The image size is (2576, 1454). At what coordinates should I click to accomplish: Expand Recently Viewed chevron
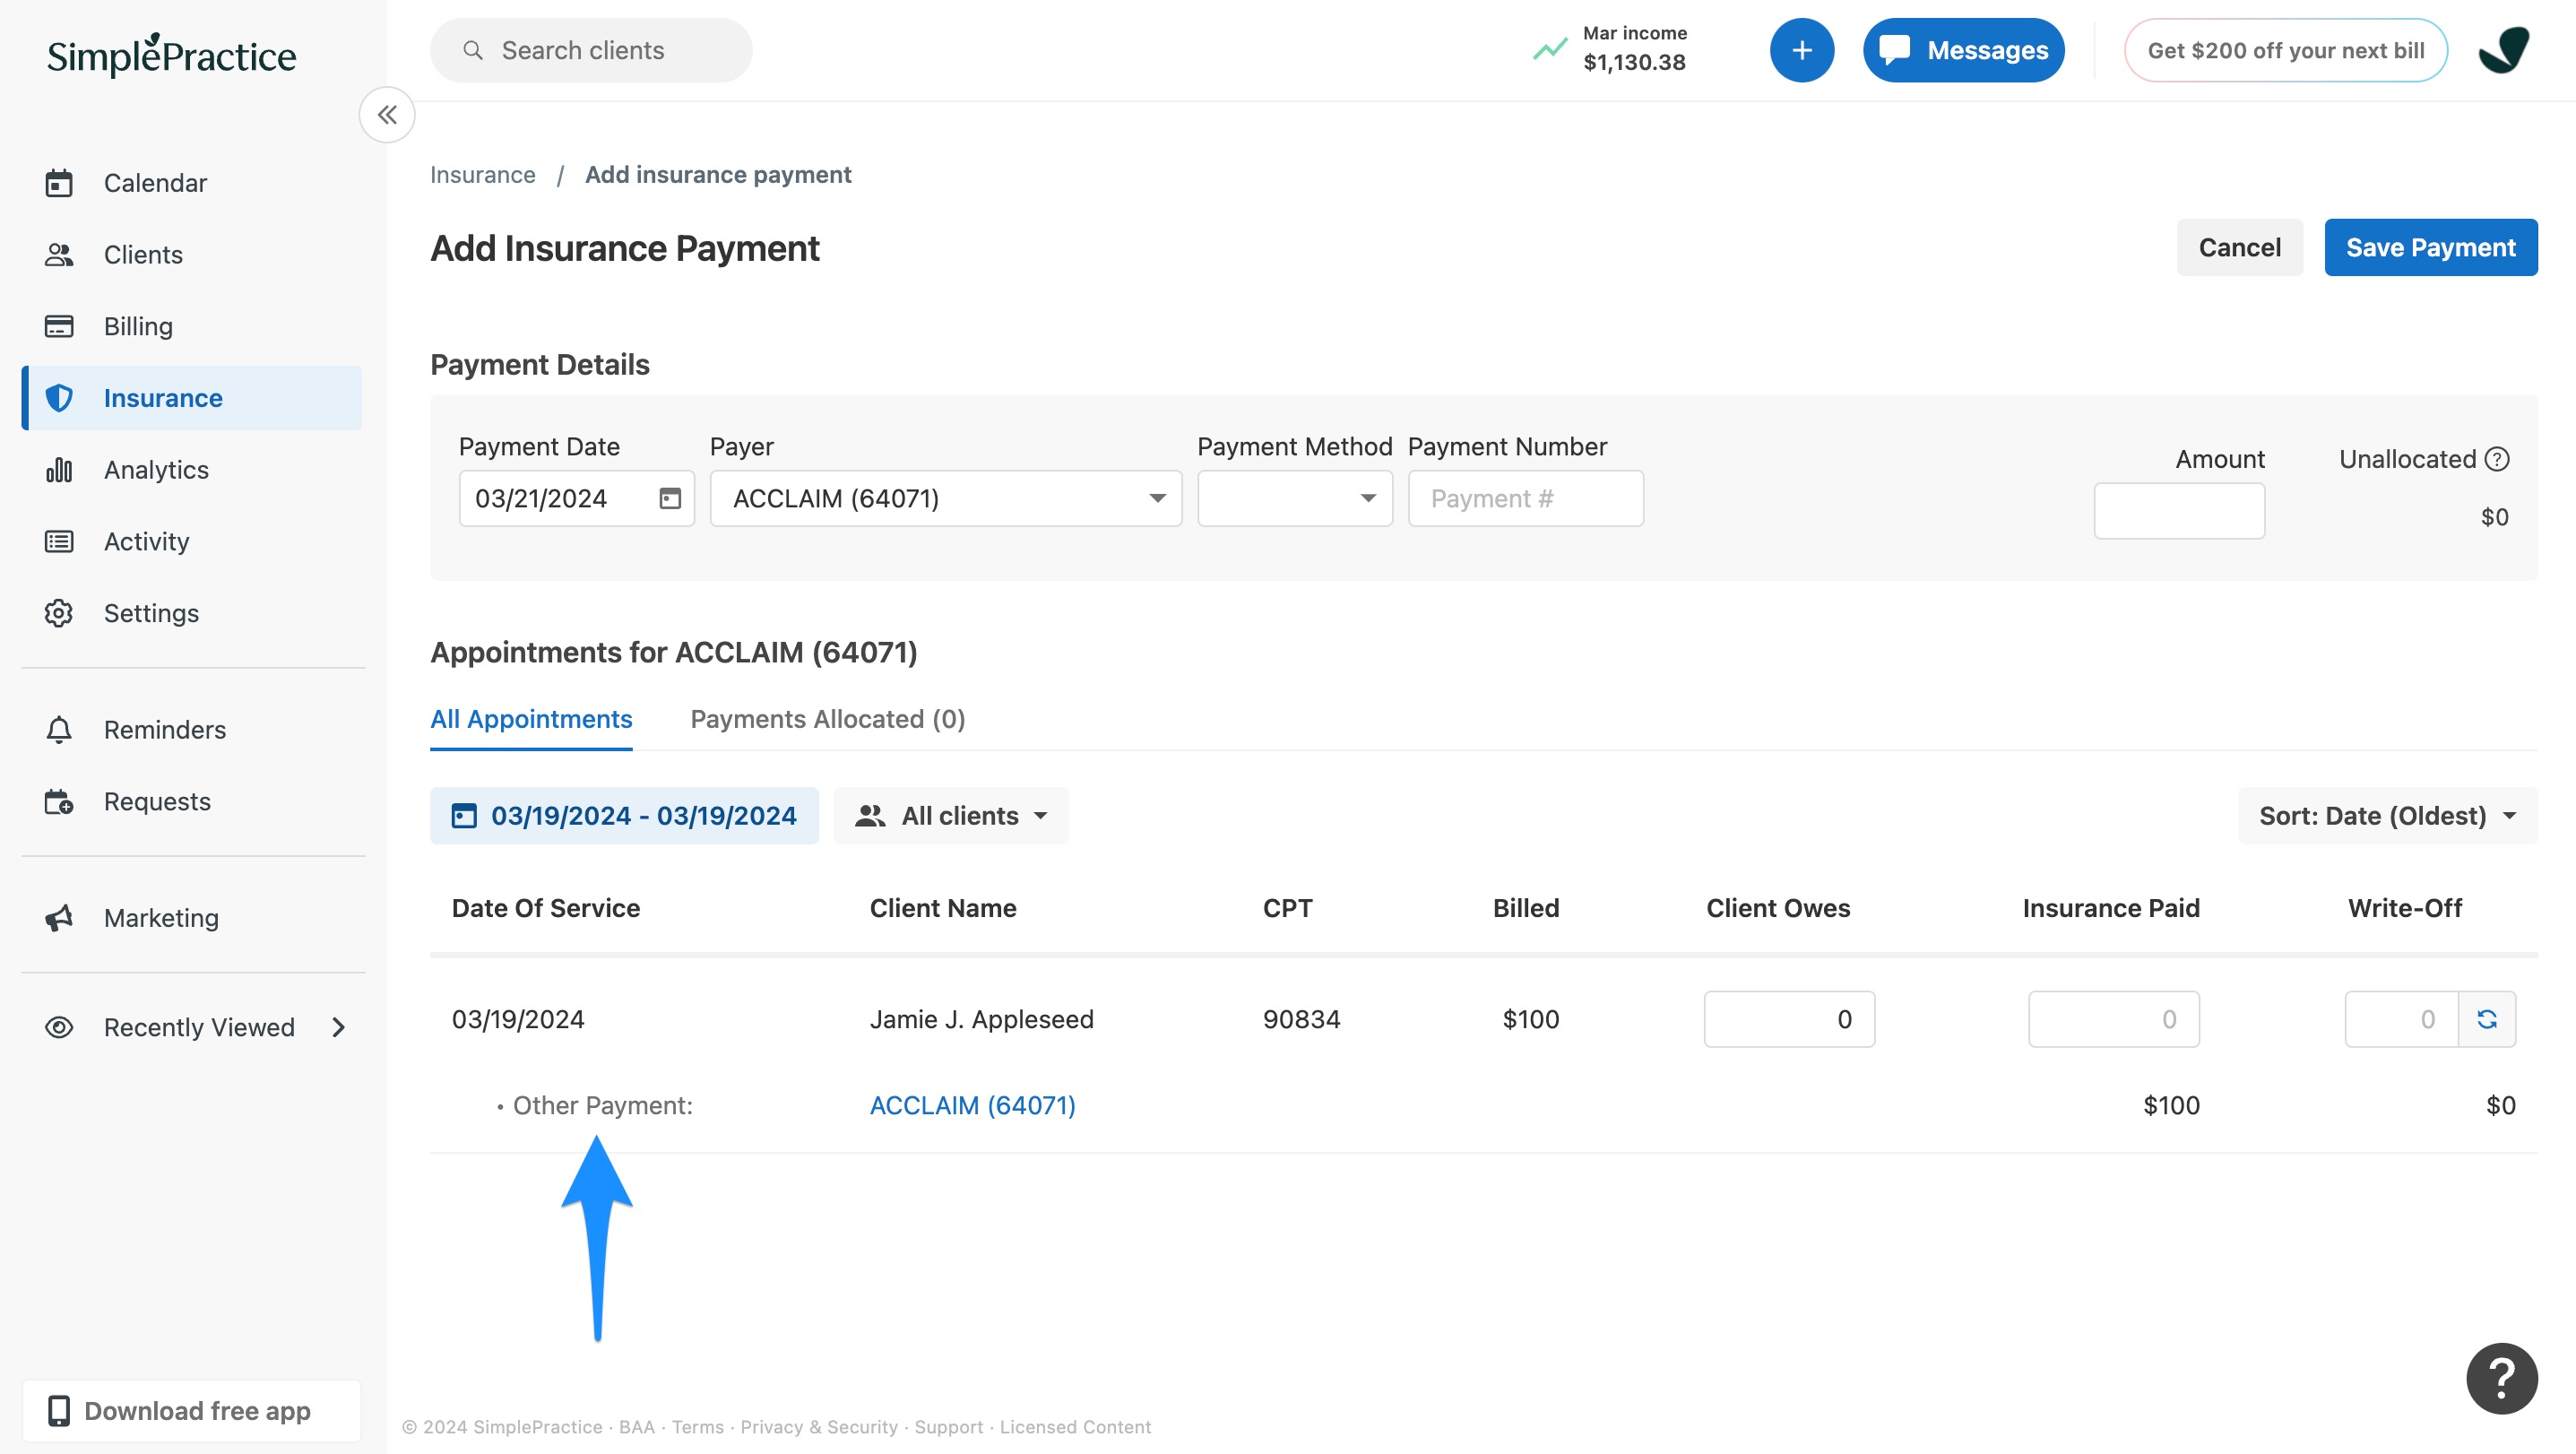pyautogui.click(x=339, y=1027)
